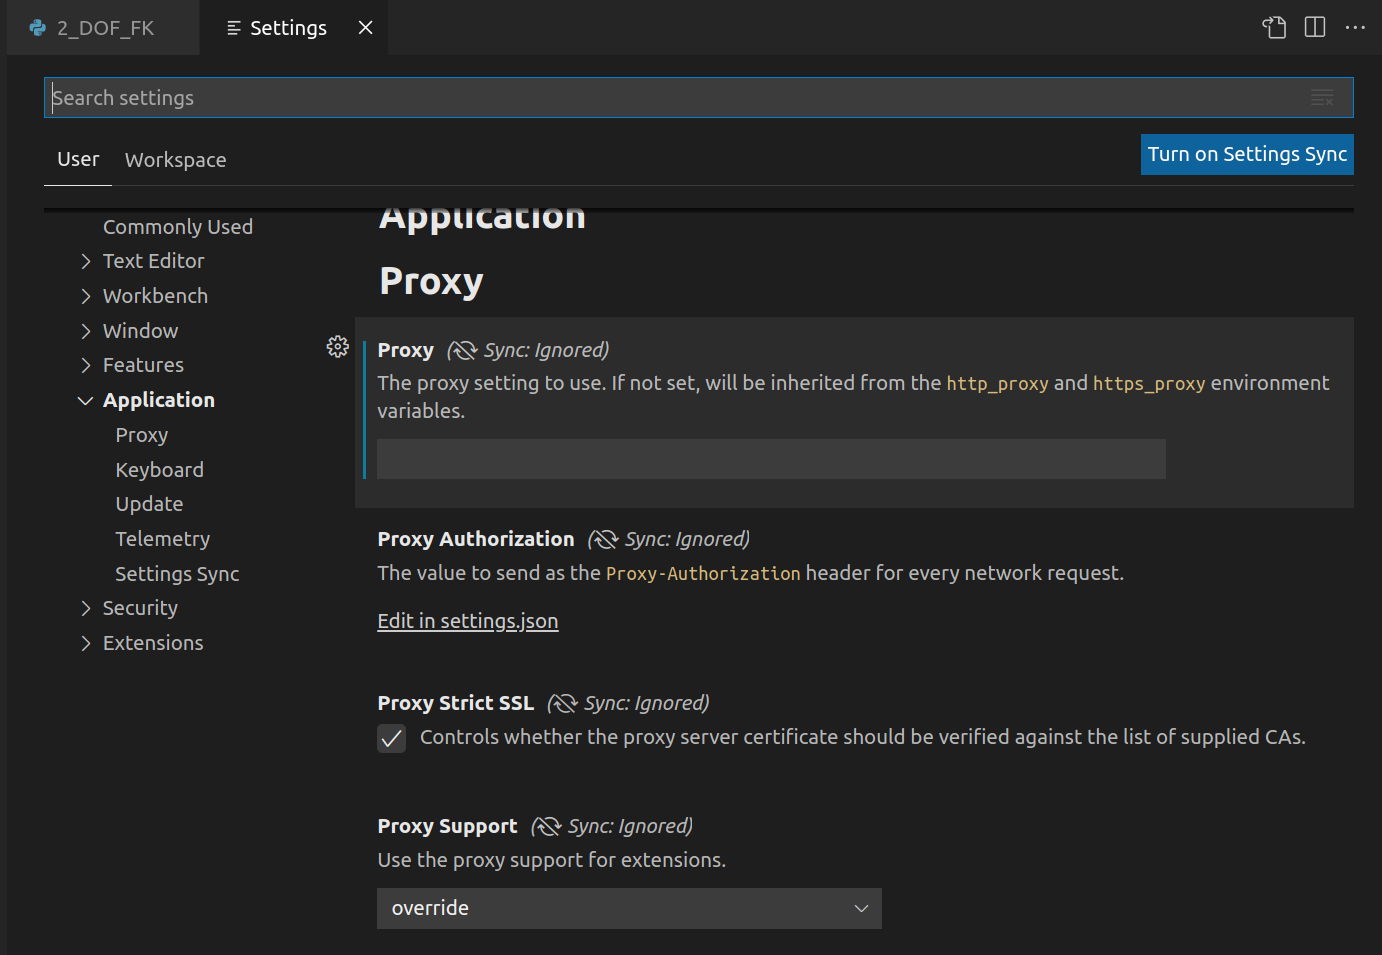The image size is (1382, 955).
Task: Open the Proxy Support override dropdown
Action: click(629, 908)
